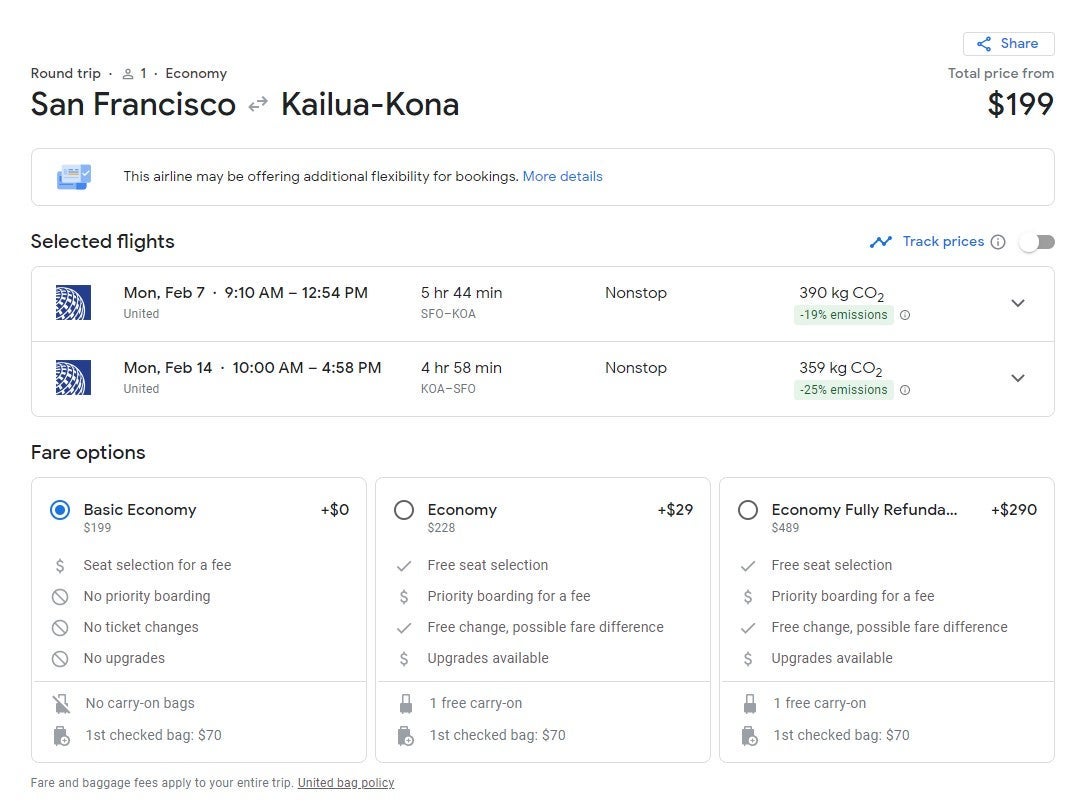Screen dimensions: 1084x808
Task: Expand the Feb 7 outbound flight details
Action: tap(1017, 303)
